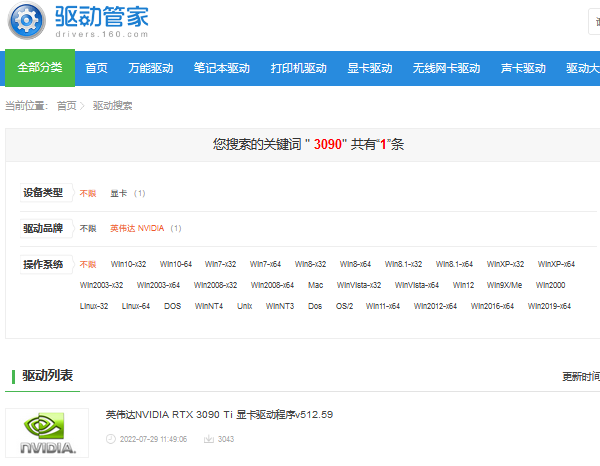The image size is (600, 466).
Task: Select 显卡驱动 navigation item
Action: point(370,68)
